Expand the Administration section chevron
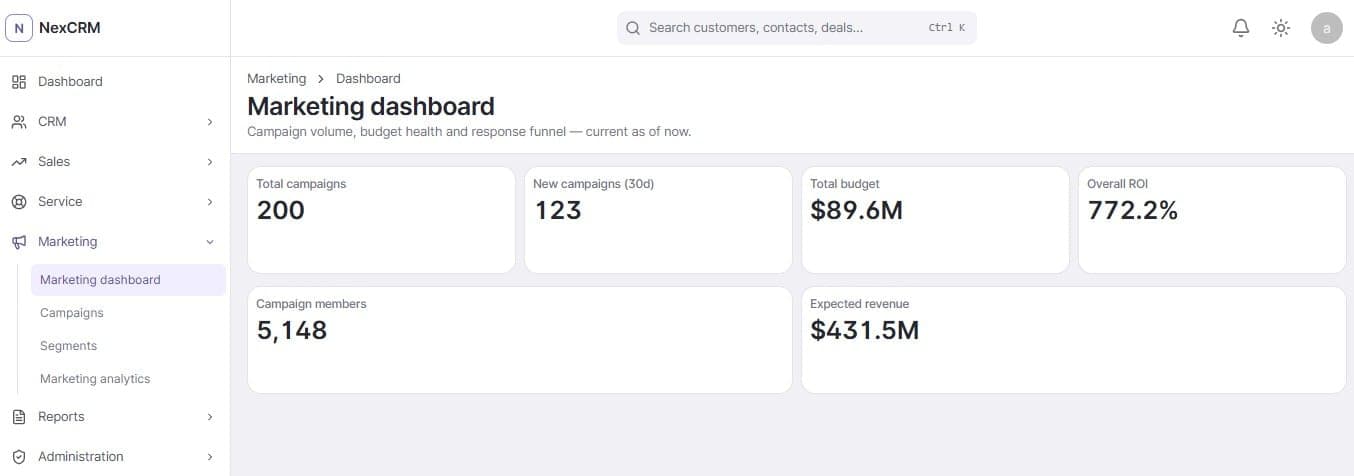 pos(210,457)
